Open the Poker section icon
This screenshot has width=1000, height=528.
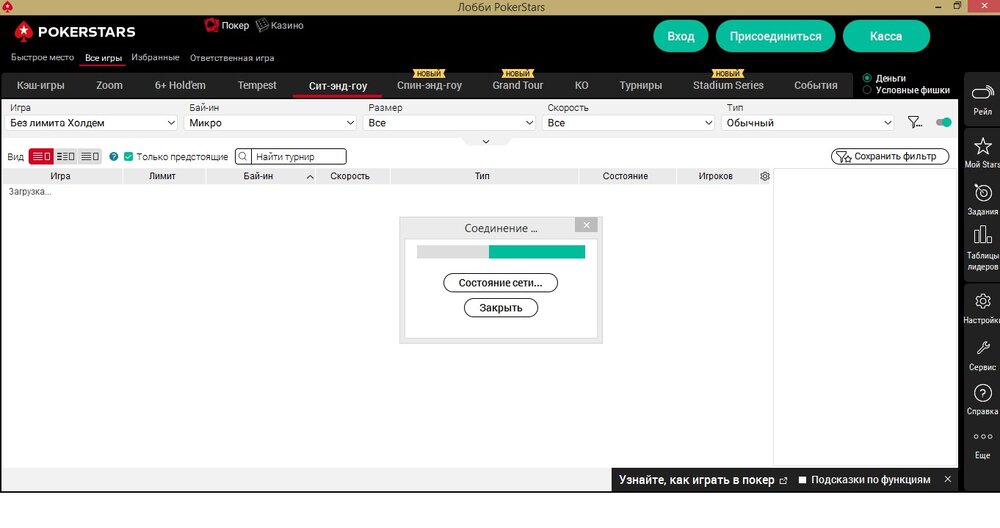211,26
